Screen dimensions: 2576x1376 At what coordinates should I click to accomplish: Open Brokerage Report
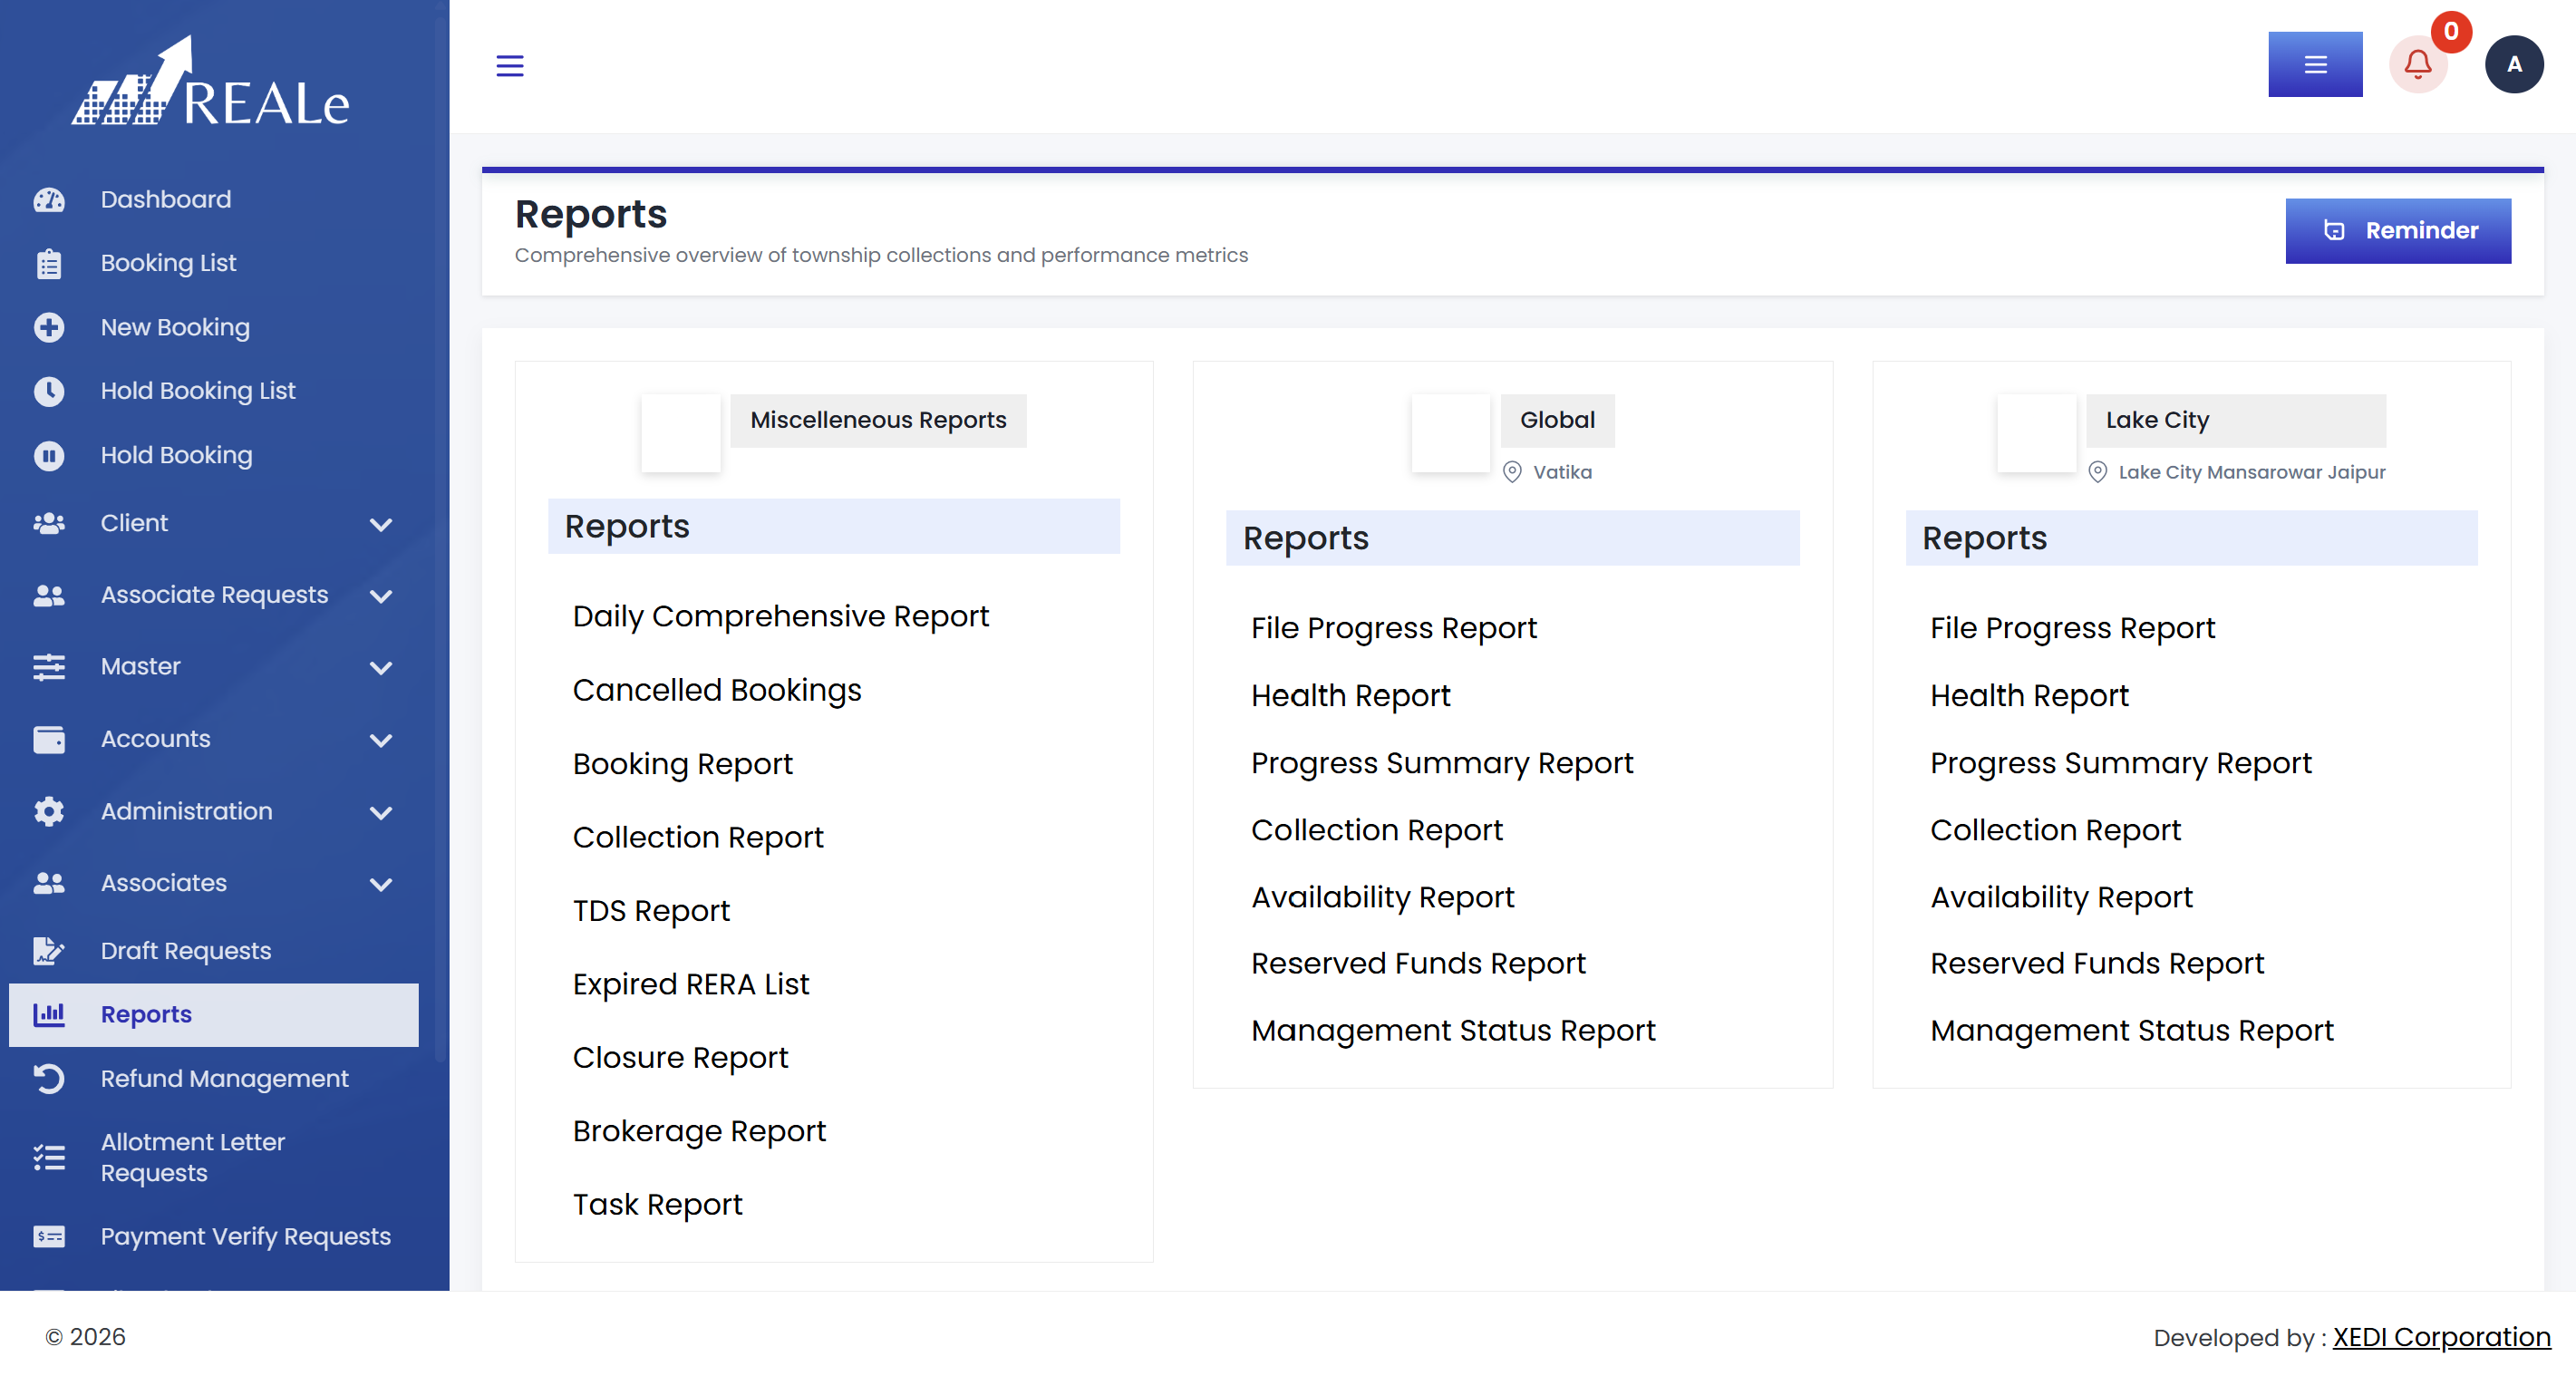(699, 1132)
